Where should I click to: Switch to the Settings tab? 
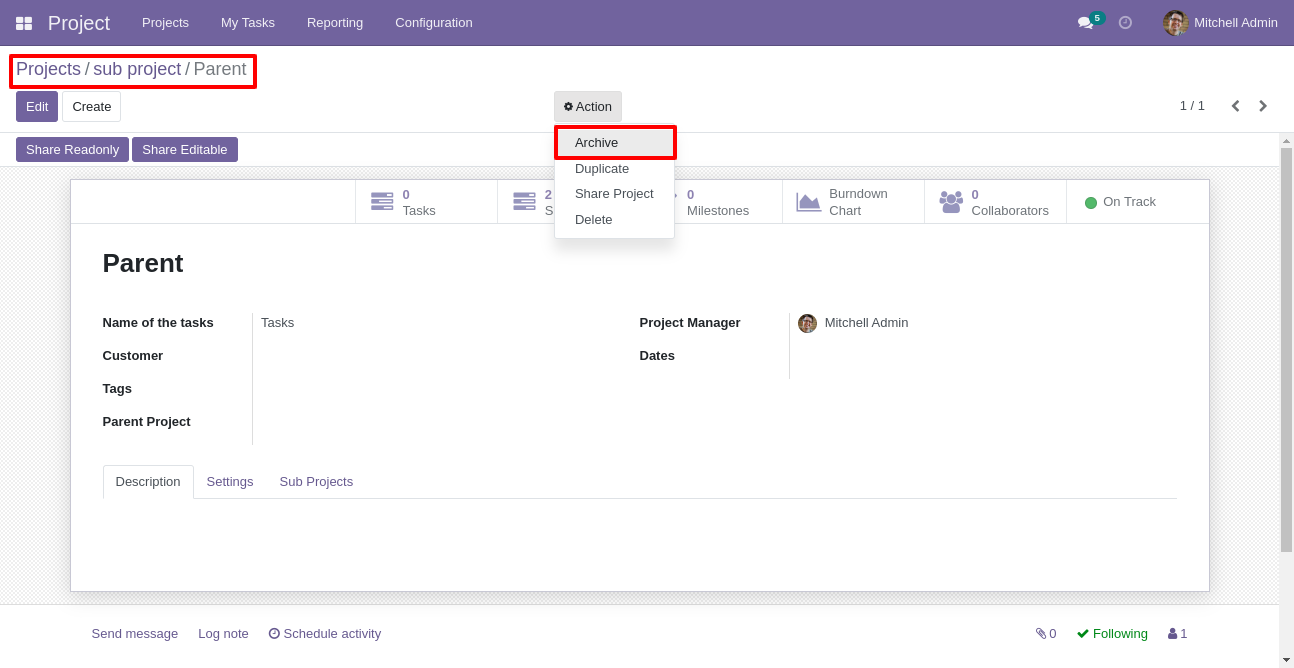[x=230, y=482]
